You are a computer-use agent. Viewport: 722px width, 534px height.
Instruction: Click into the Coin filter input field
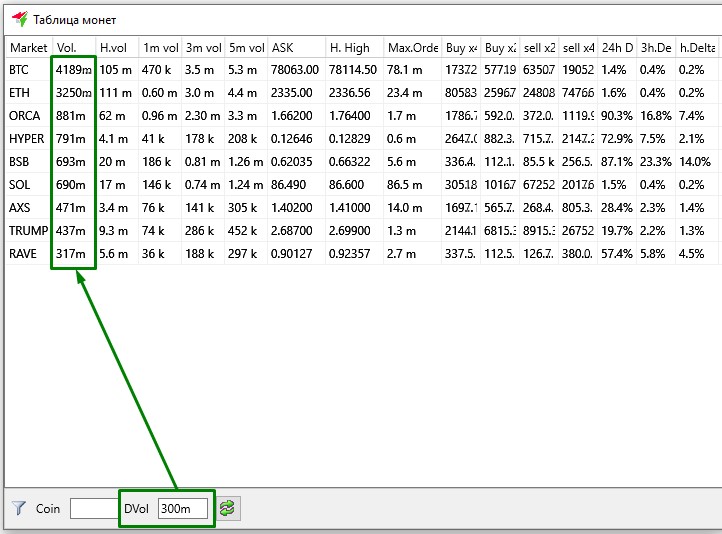[94, 509]
